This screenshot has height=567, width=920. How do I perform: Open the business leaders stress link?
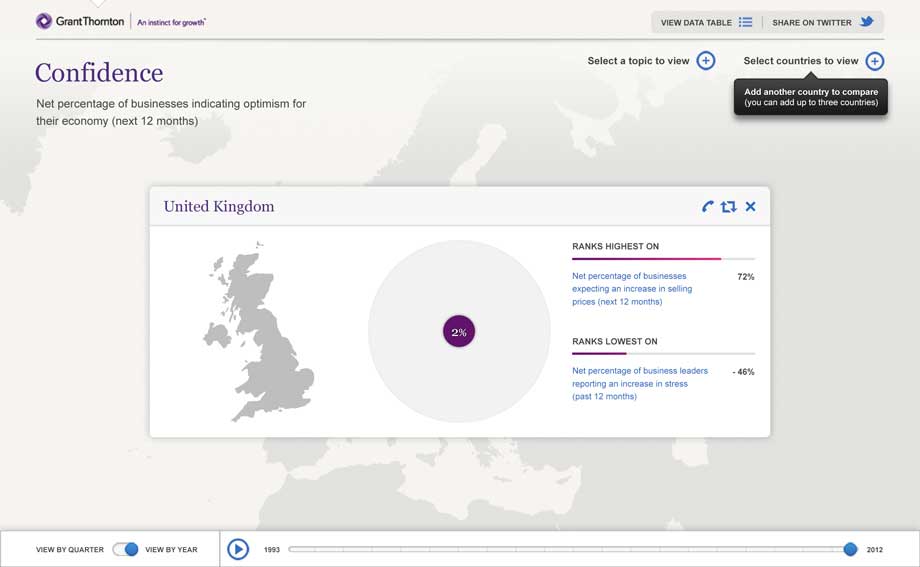tap(639, 383)
